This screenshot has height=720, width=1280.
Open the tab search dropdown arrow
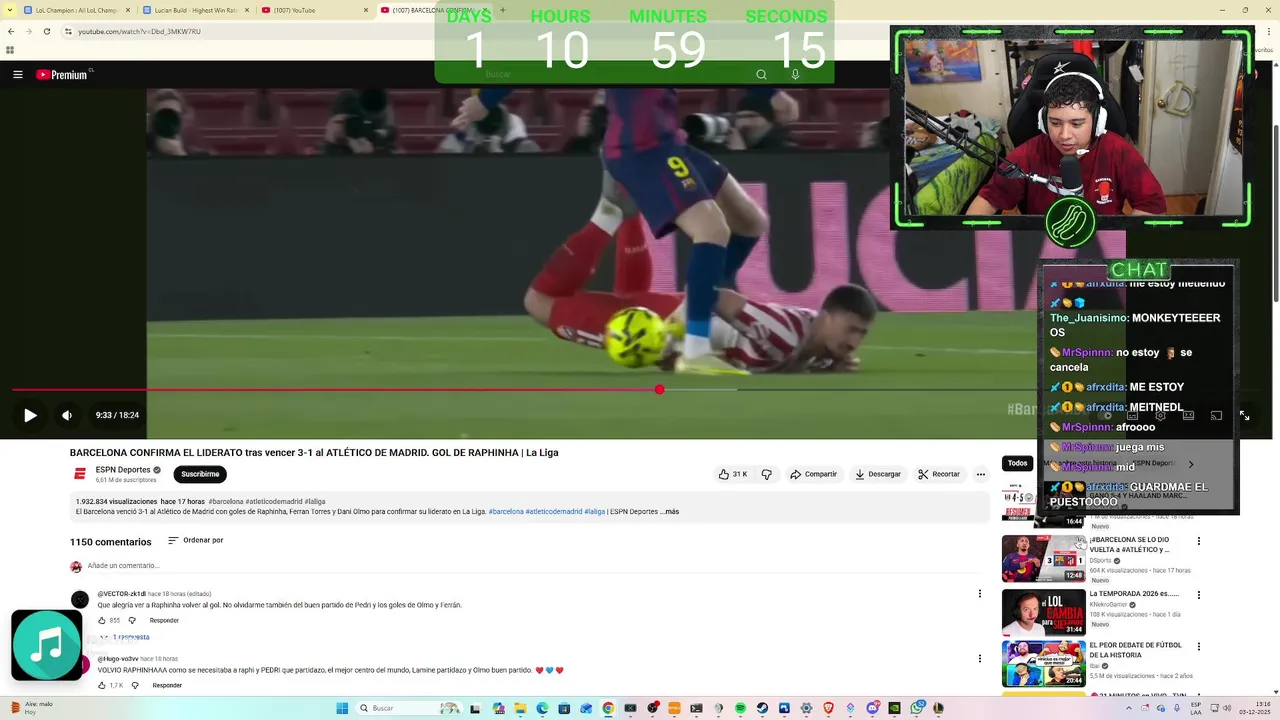(x=9, y=10)
